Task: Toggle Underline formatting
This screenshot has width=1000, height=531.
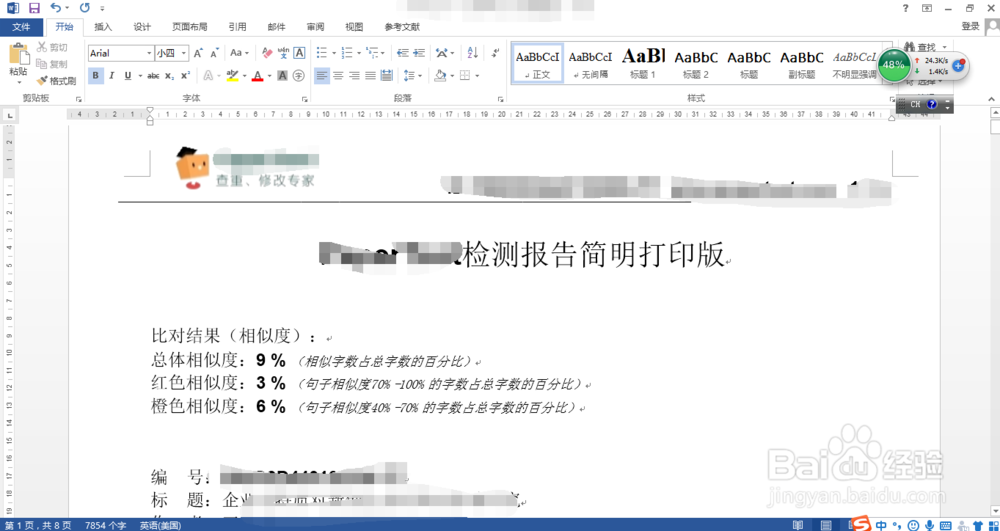Action: pos(128,76)
